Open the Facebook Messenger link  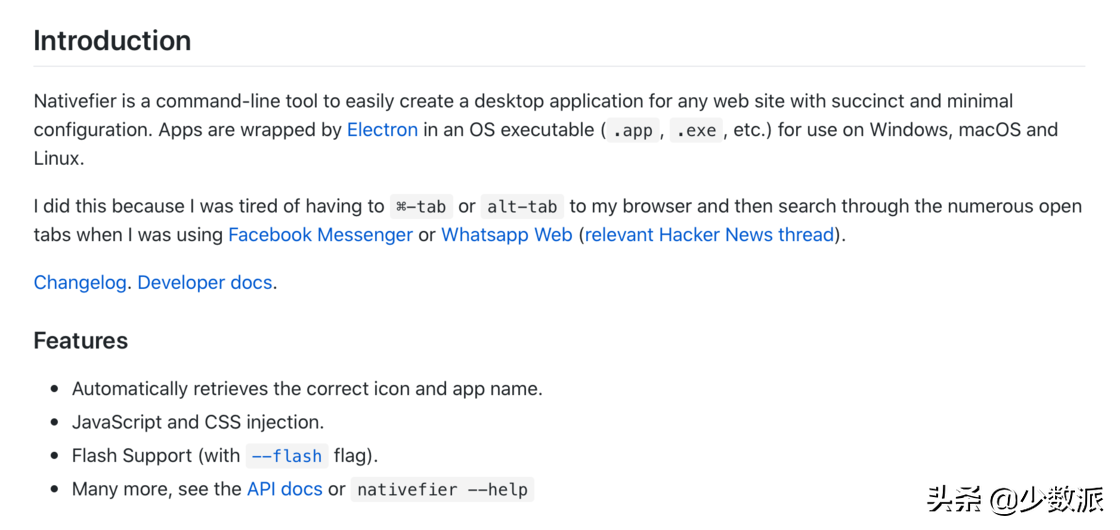click(320, 235)
